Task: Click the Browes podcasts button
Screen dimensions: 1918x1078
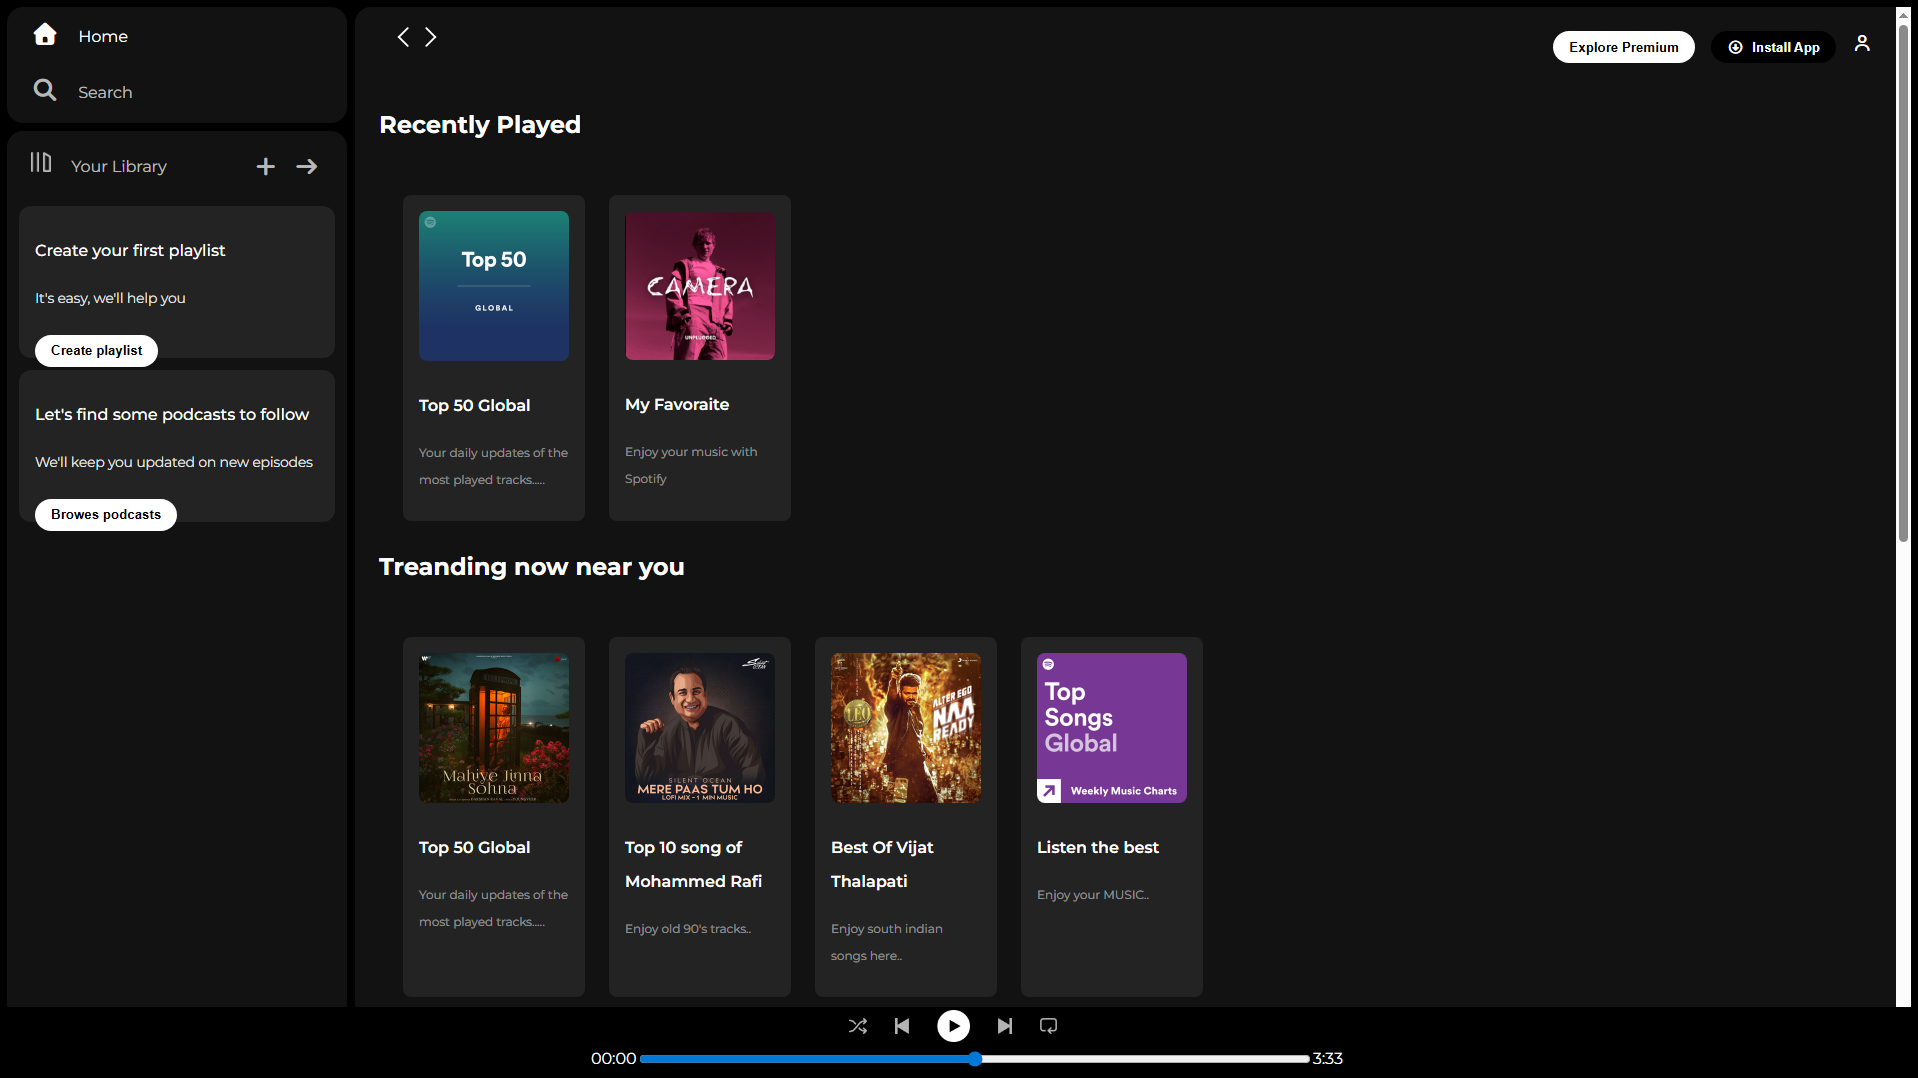Action: 106,514
